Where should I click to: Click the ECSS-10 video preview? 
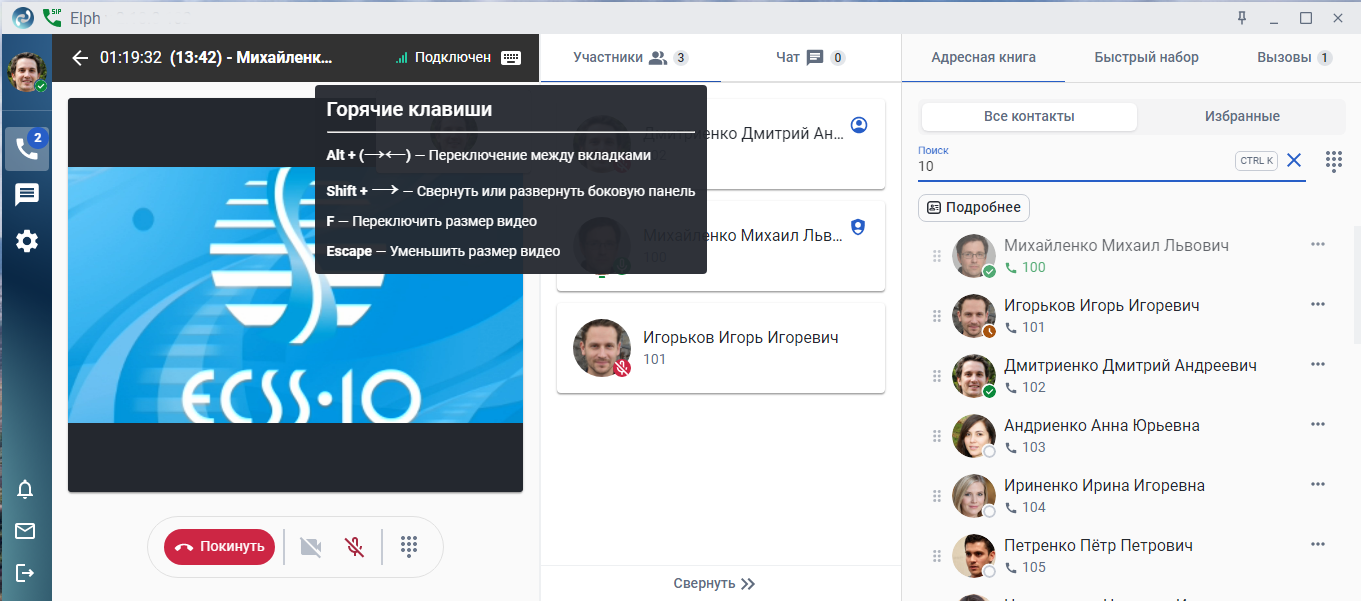tap(295, 295)
